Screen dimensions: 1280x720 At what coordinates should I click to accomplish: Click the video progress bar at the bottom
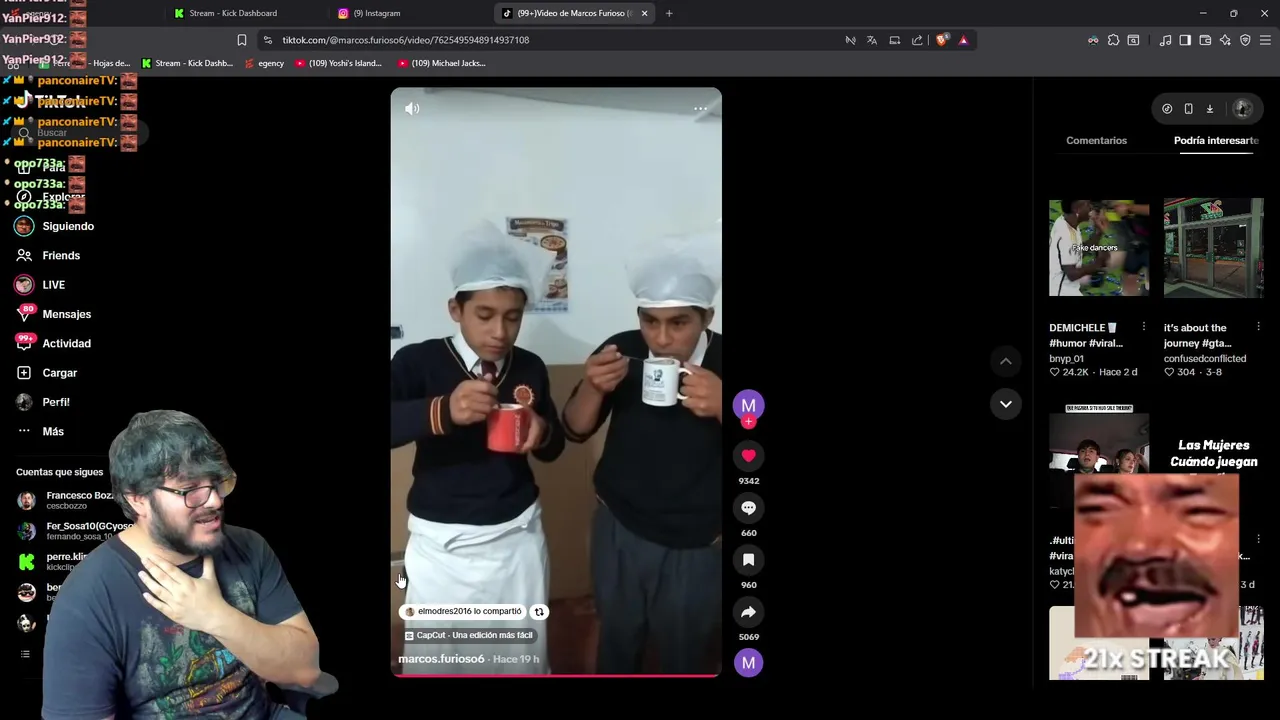tap(556, 677)
